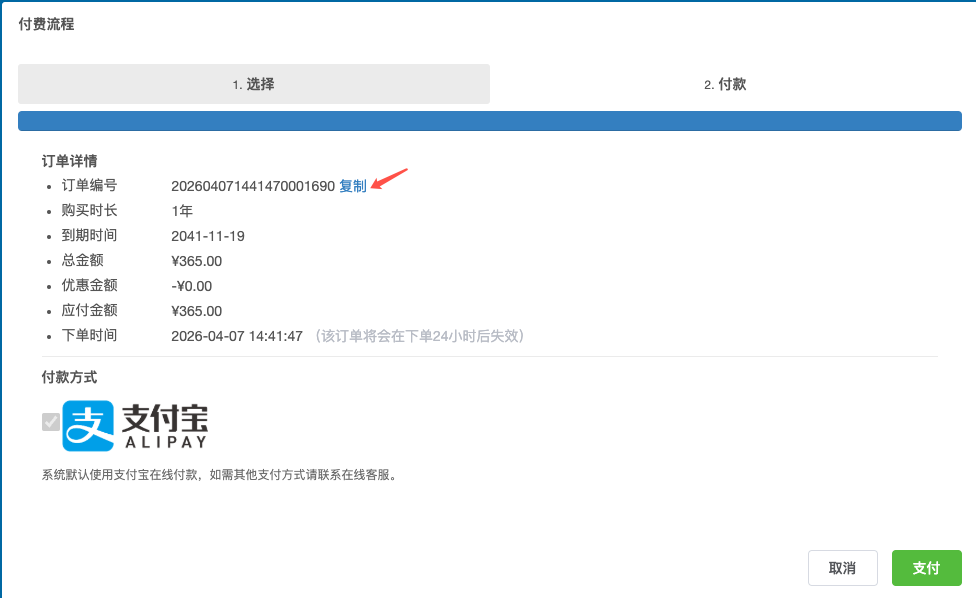The width and height of the screenshot is (976, 598).
Task: Click the 优惠金额 value -¥0.00
Action: pyautogui.click(x=192, y=286)
